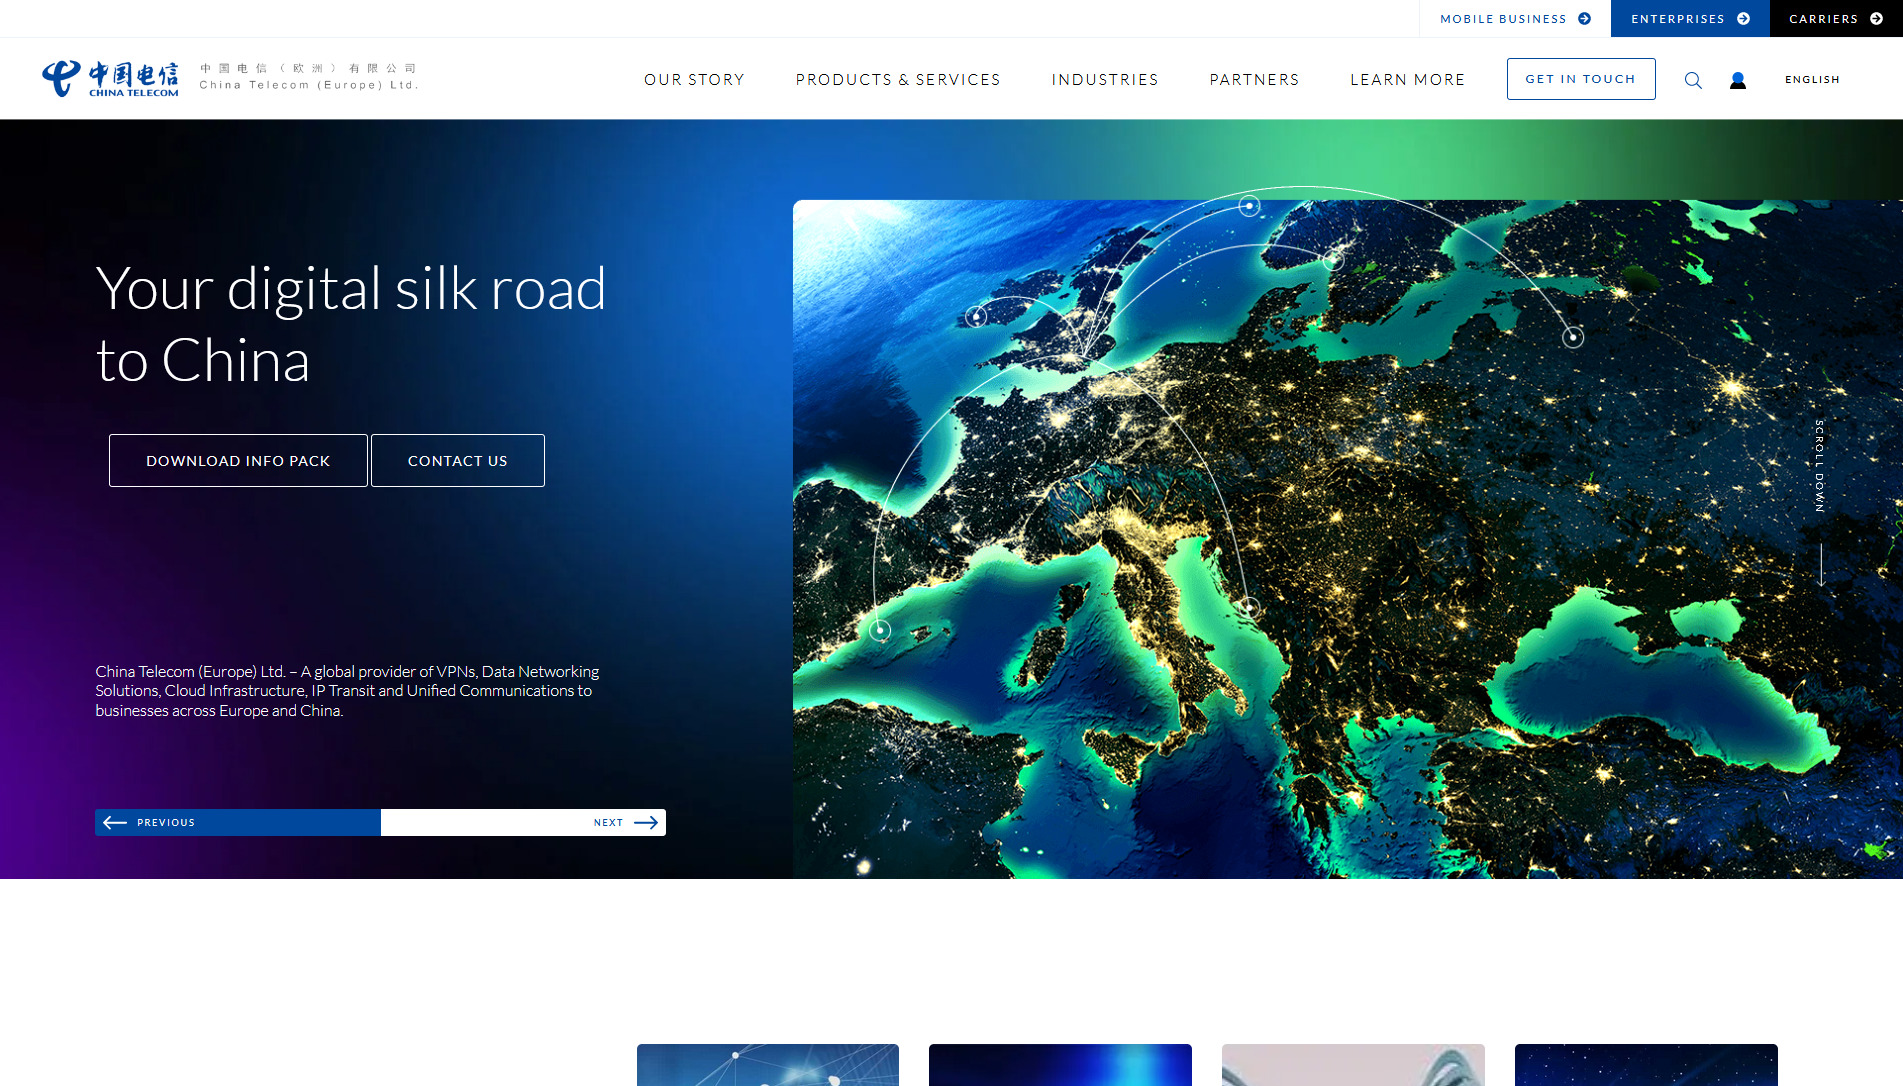Click the Get In Touch button
This screenshot has height=1086, width=1903.
1580,79
